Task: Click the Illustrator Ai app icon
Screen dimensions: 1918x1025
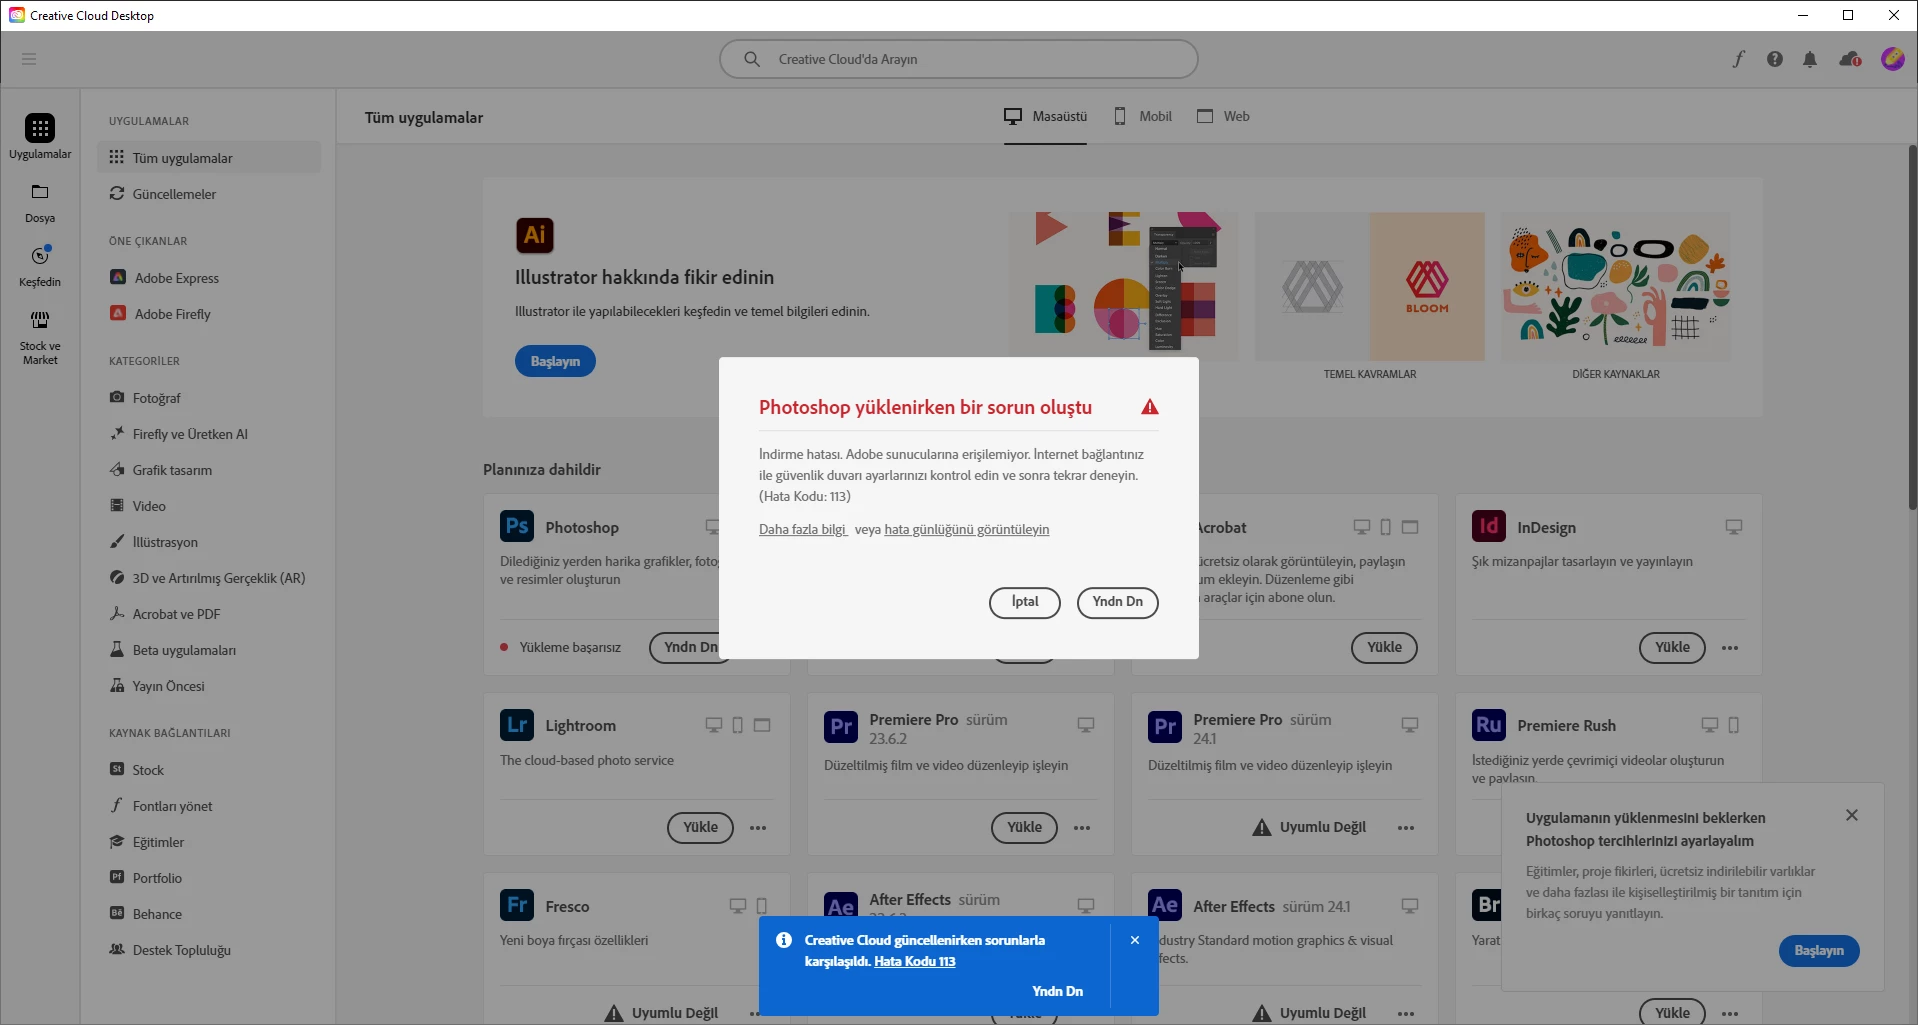Action: 535,235
